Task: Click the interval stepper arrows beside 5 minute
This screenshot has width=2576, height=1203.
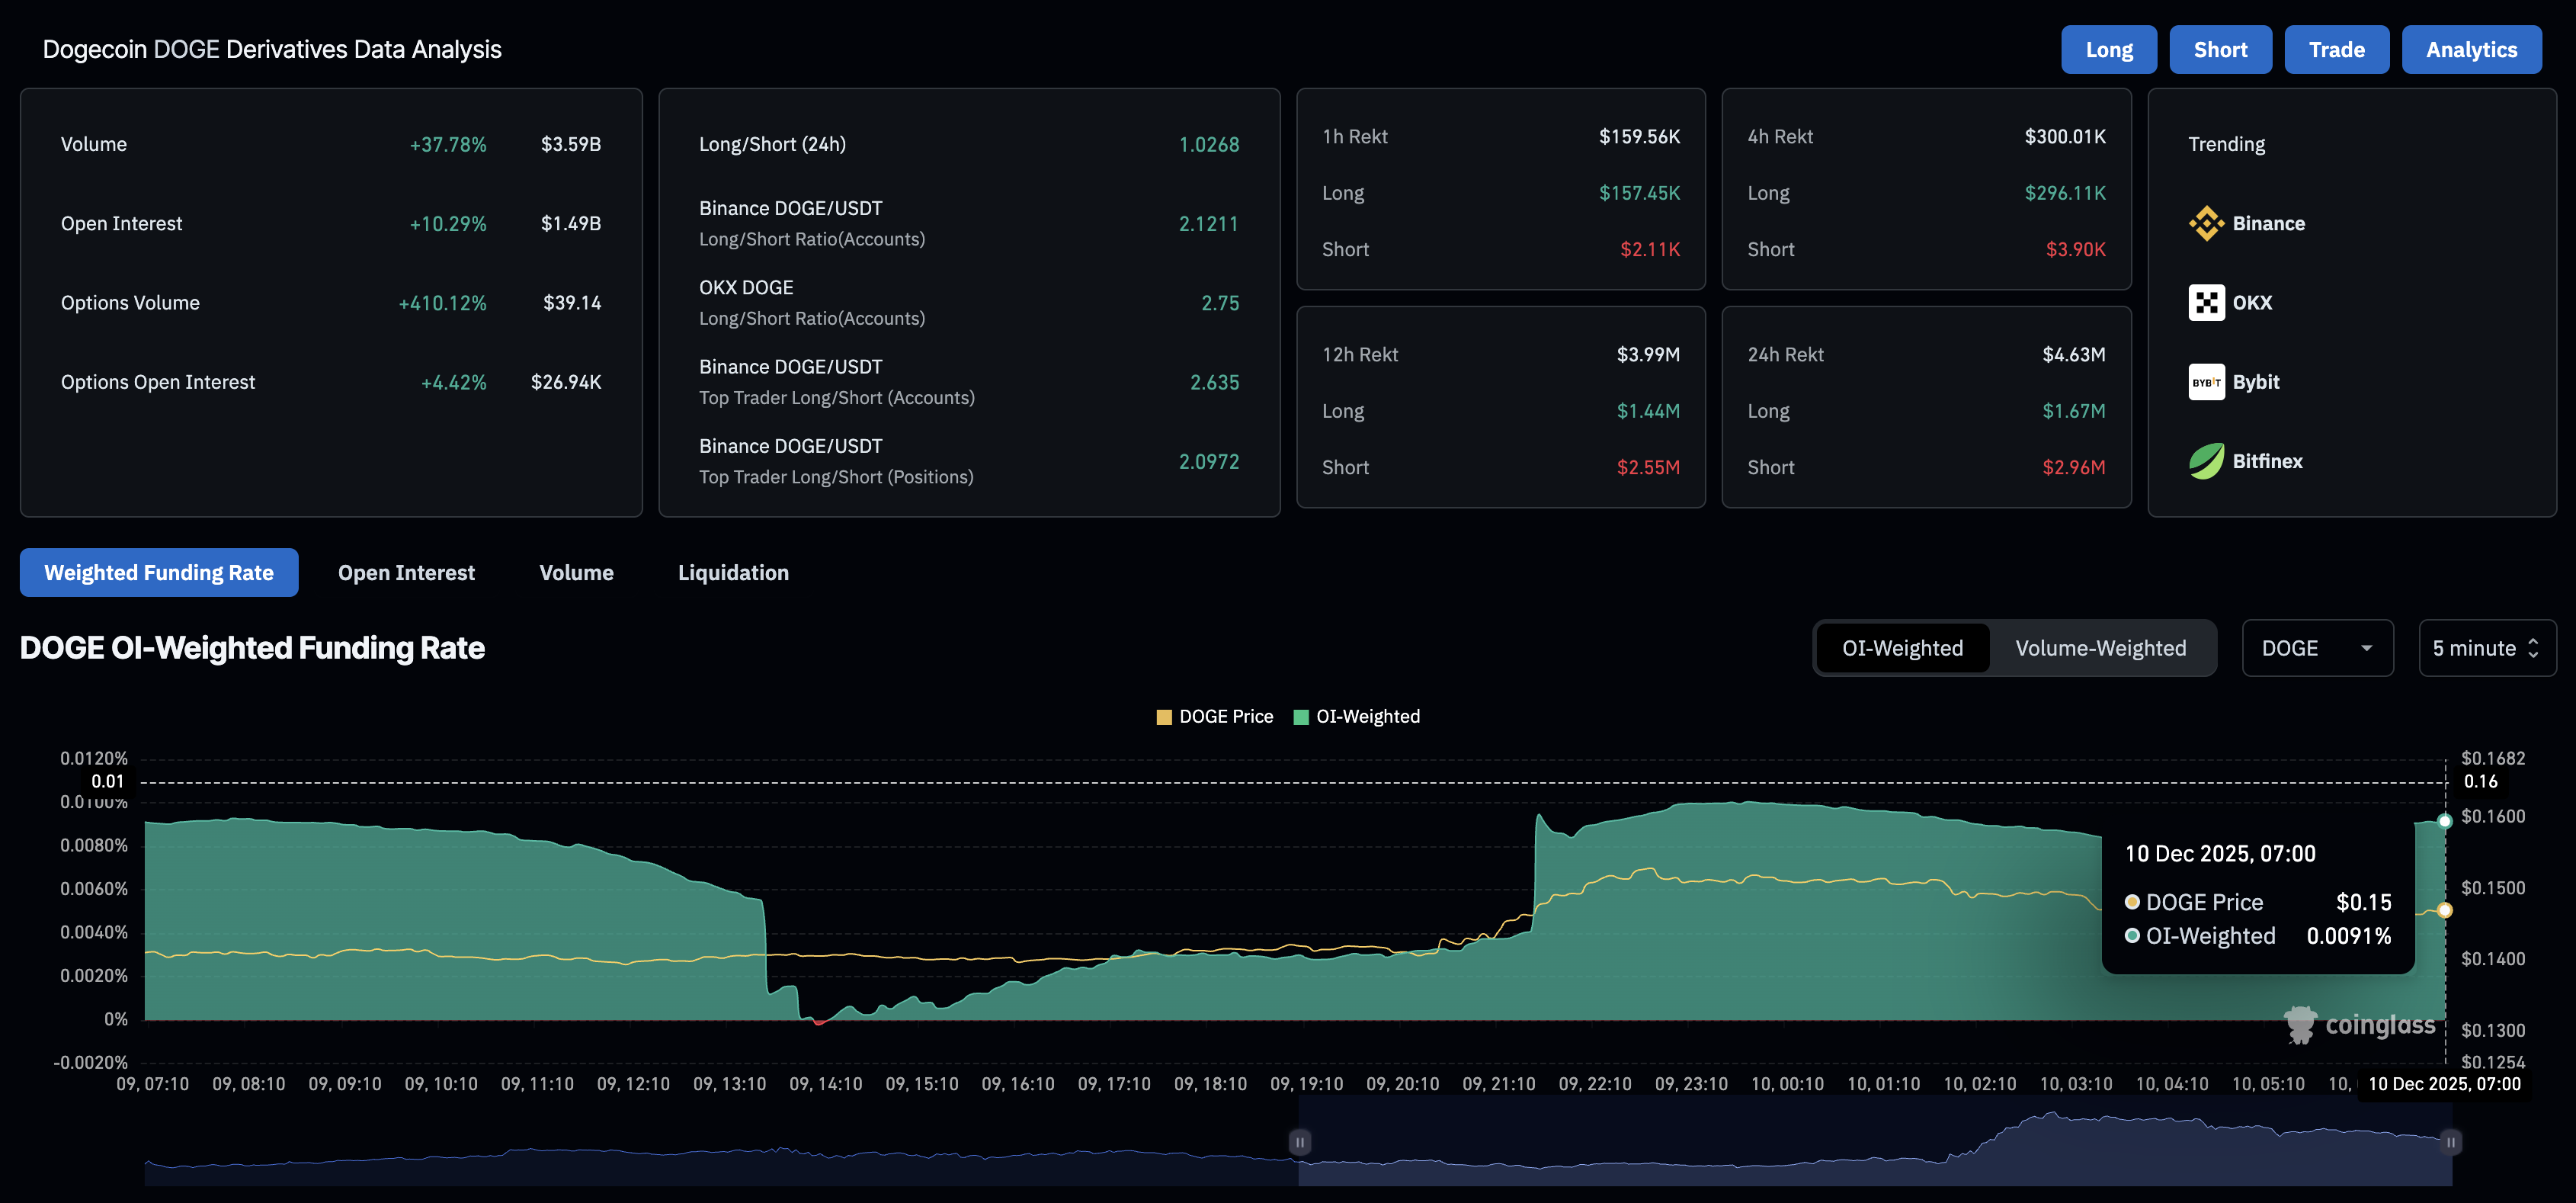Action: coord(2533,648)
